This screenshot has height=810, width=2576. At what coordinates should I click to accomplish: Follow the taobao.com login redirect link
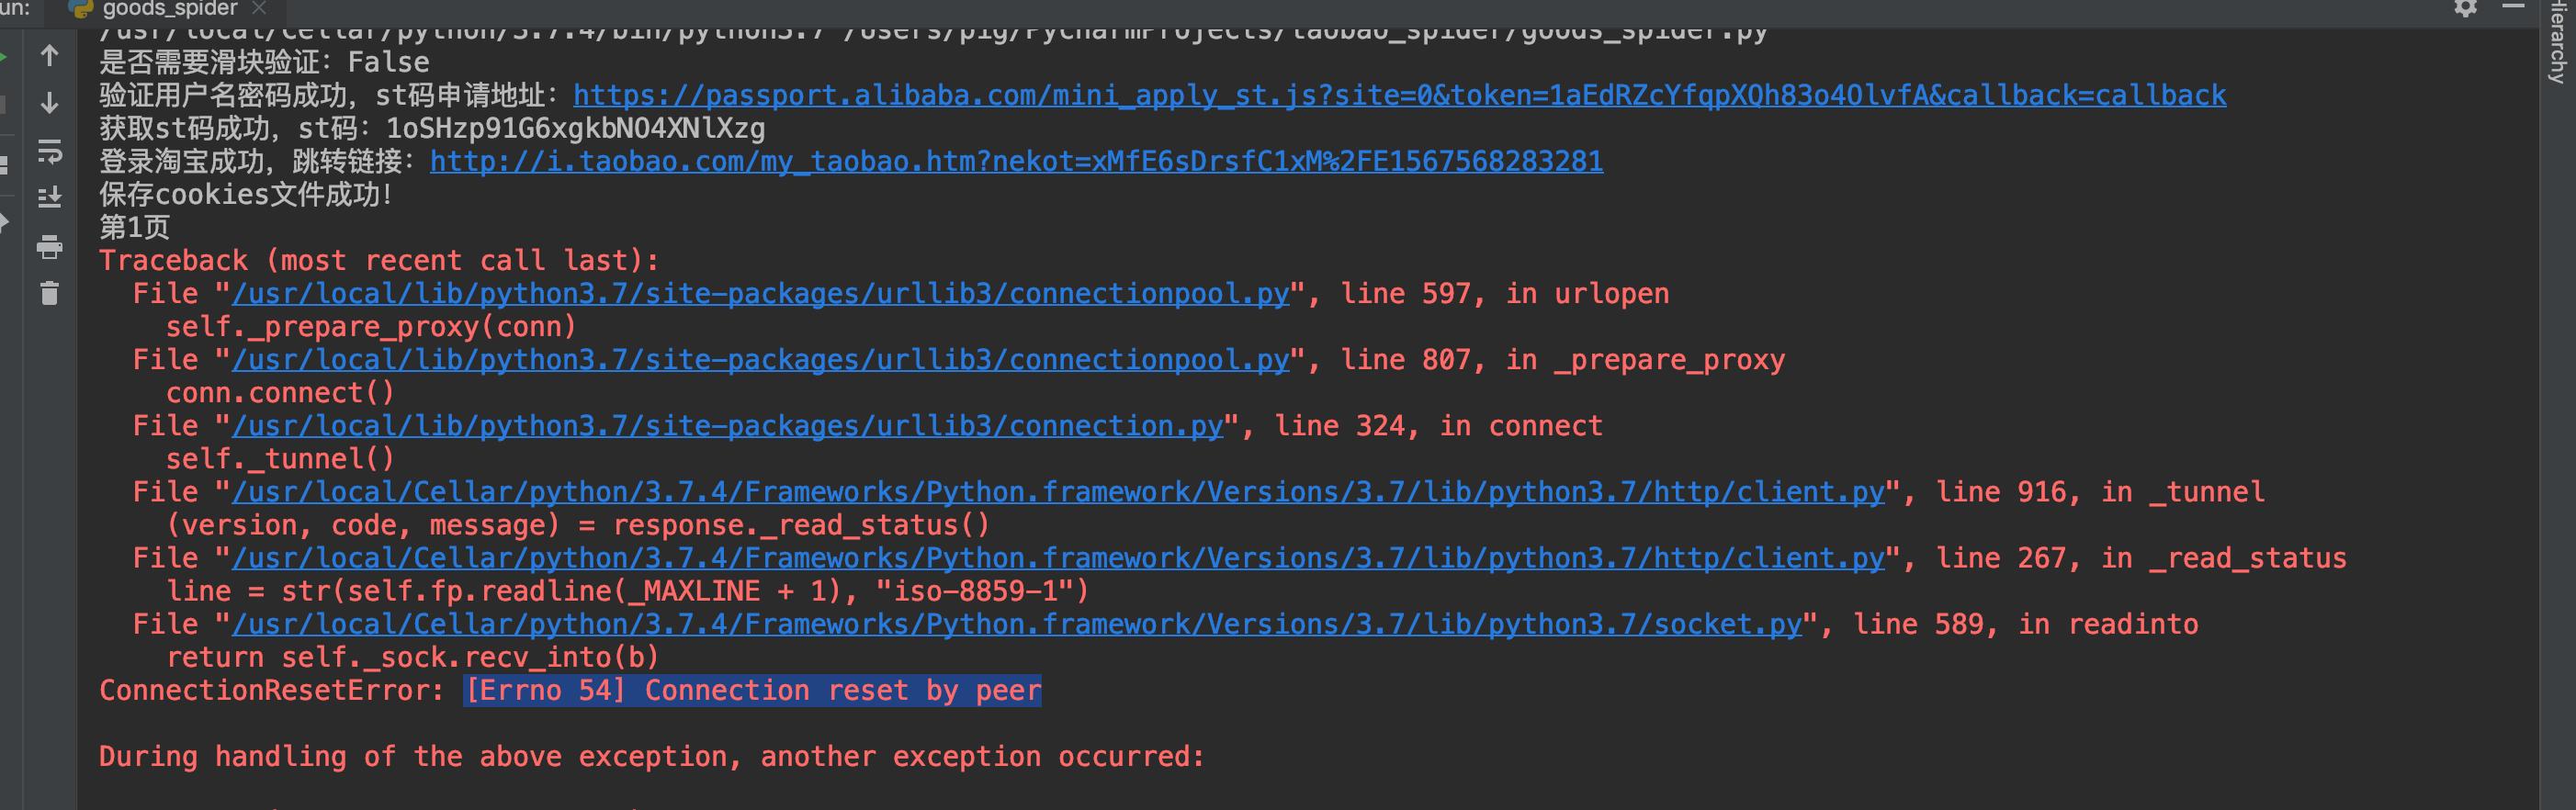[1017, 161]
